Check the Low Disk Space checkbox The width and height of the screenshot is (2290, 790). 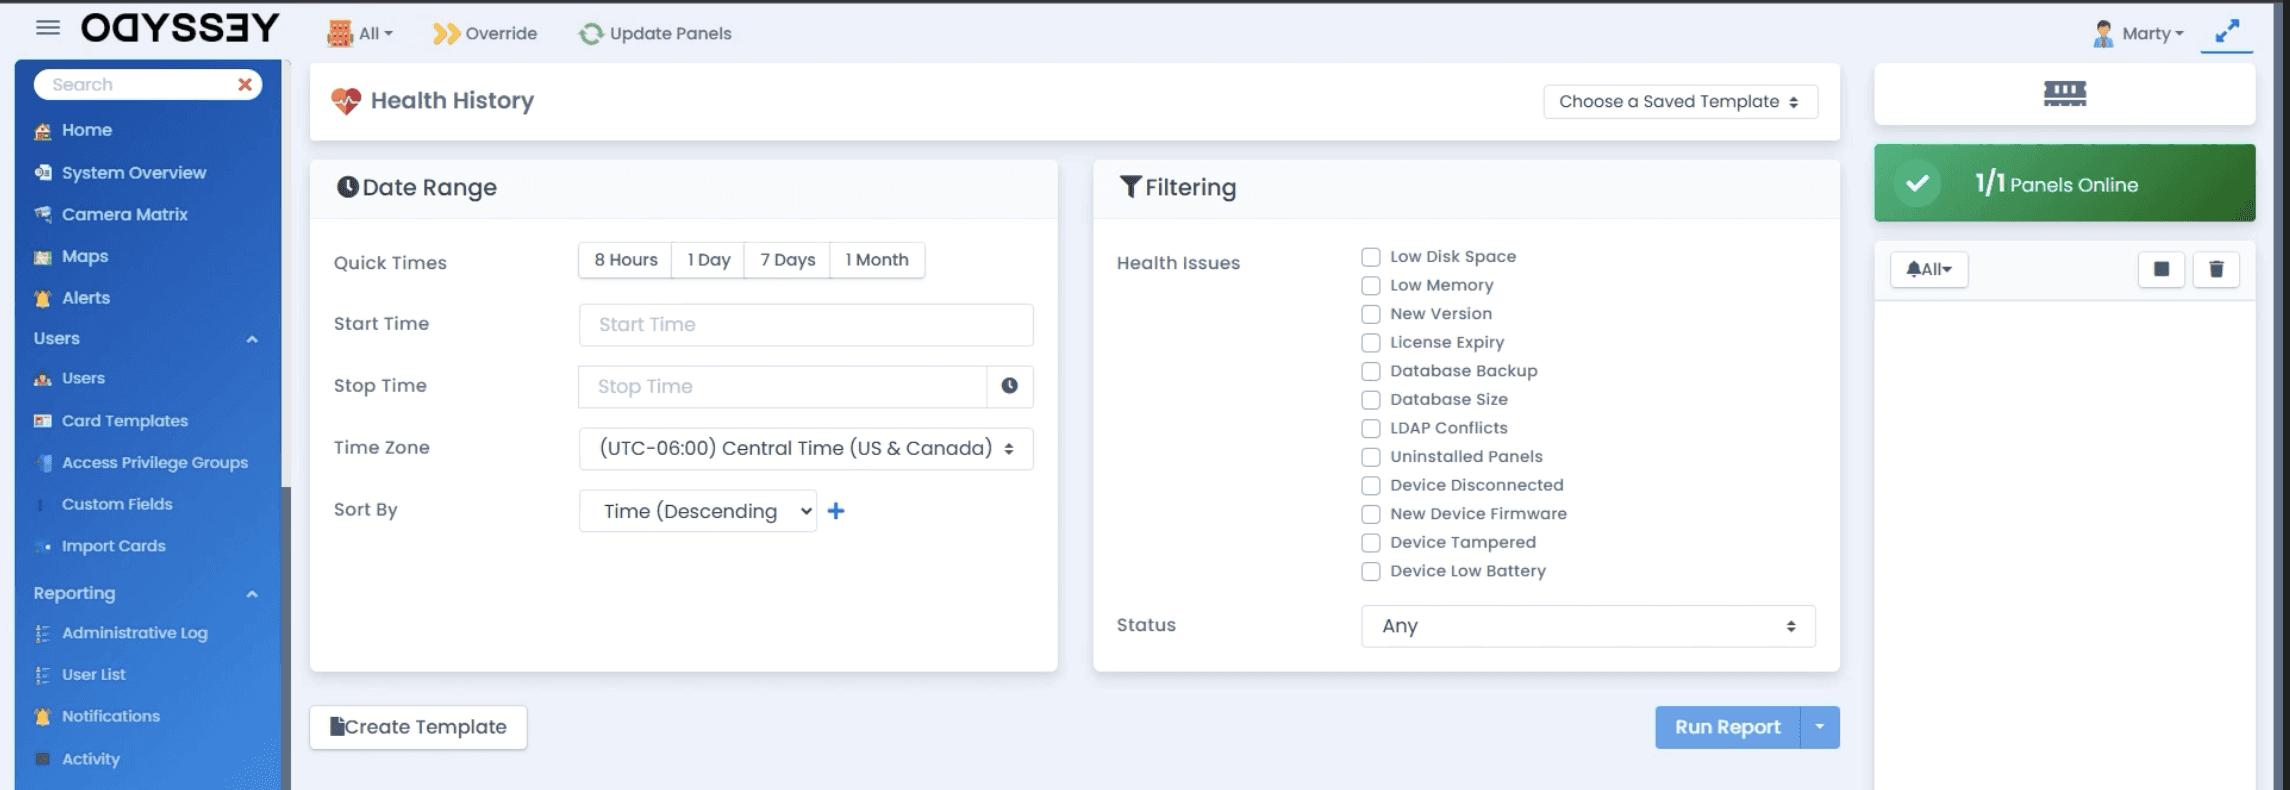[x=1371, y=257]
